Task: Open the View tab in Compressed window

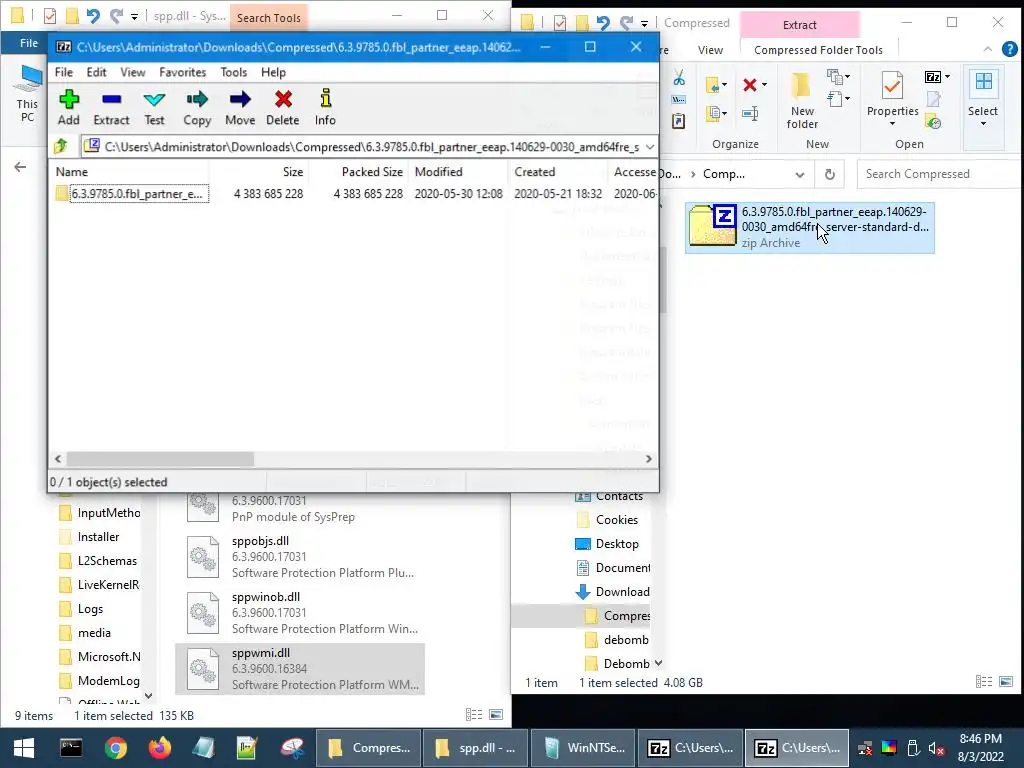Action: [x=710, y=50]
